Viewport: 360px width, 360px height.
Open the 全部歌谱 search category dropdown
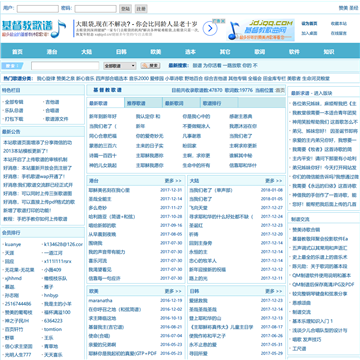(x=120, y=66)
